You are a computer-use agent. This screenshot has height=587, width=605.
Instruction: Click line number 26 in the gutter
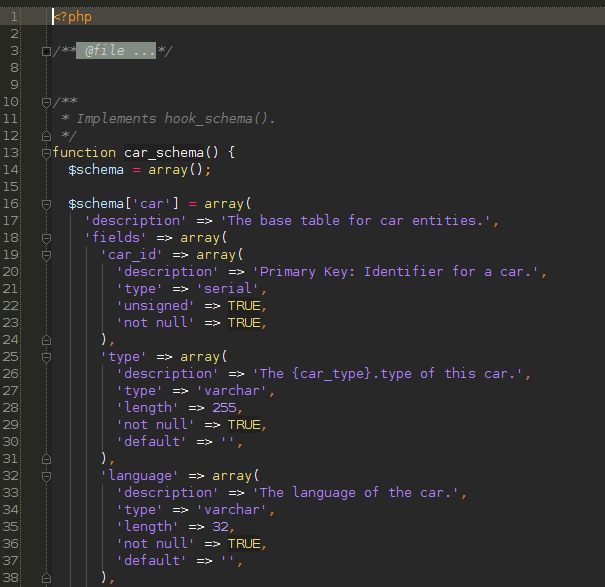pos(10,374)
